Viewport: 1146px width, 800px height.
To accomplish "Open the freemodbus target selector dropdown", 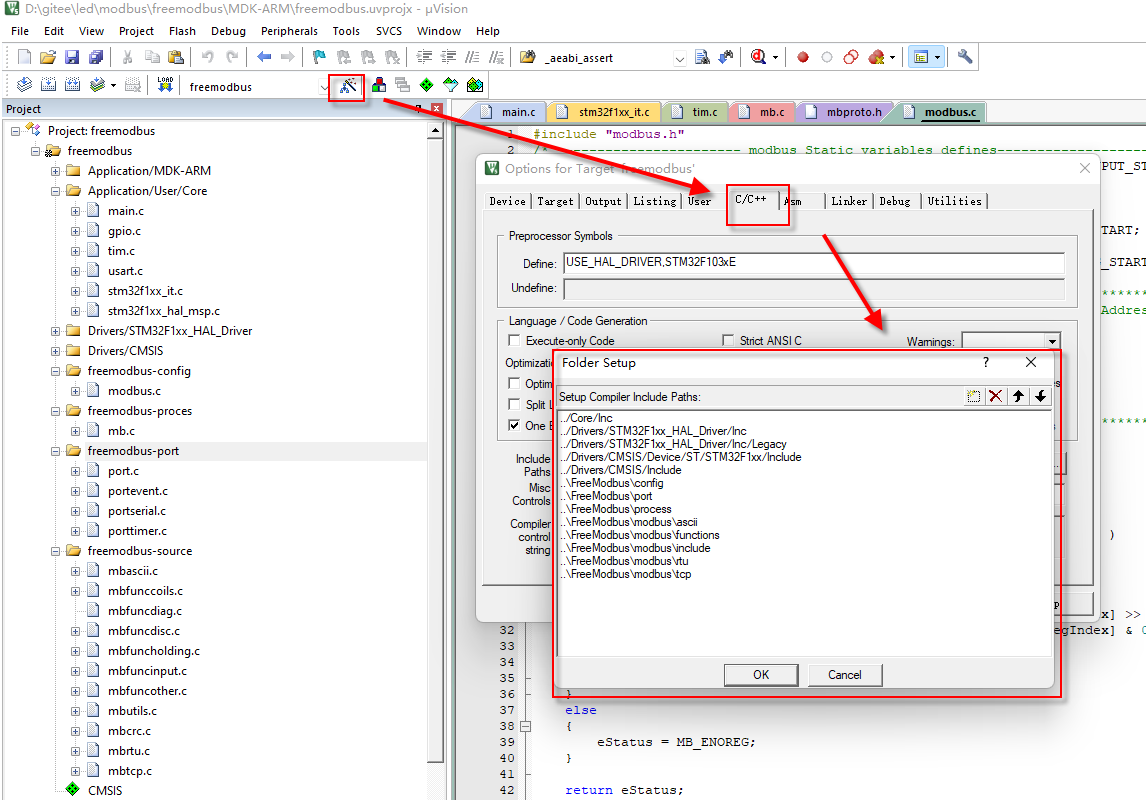I will pos(323,85).
